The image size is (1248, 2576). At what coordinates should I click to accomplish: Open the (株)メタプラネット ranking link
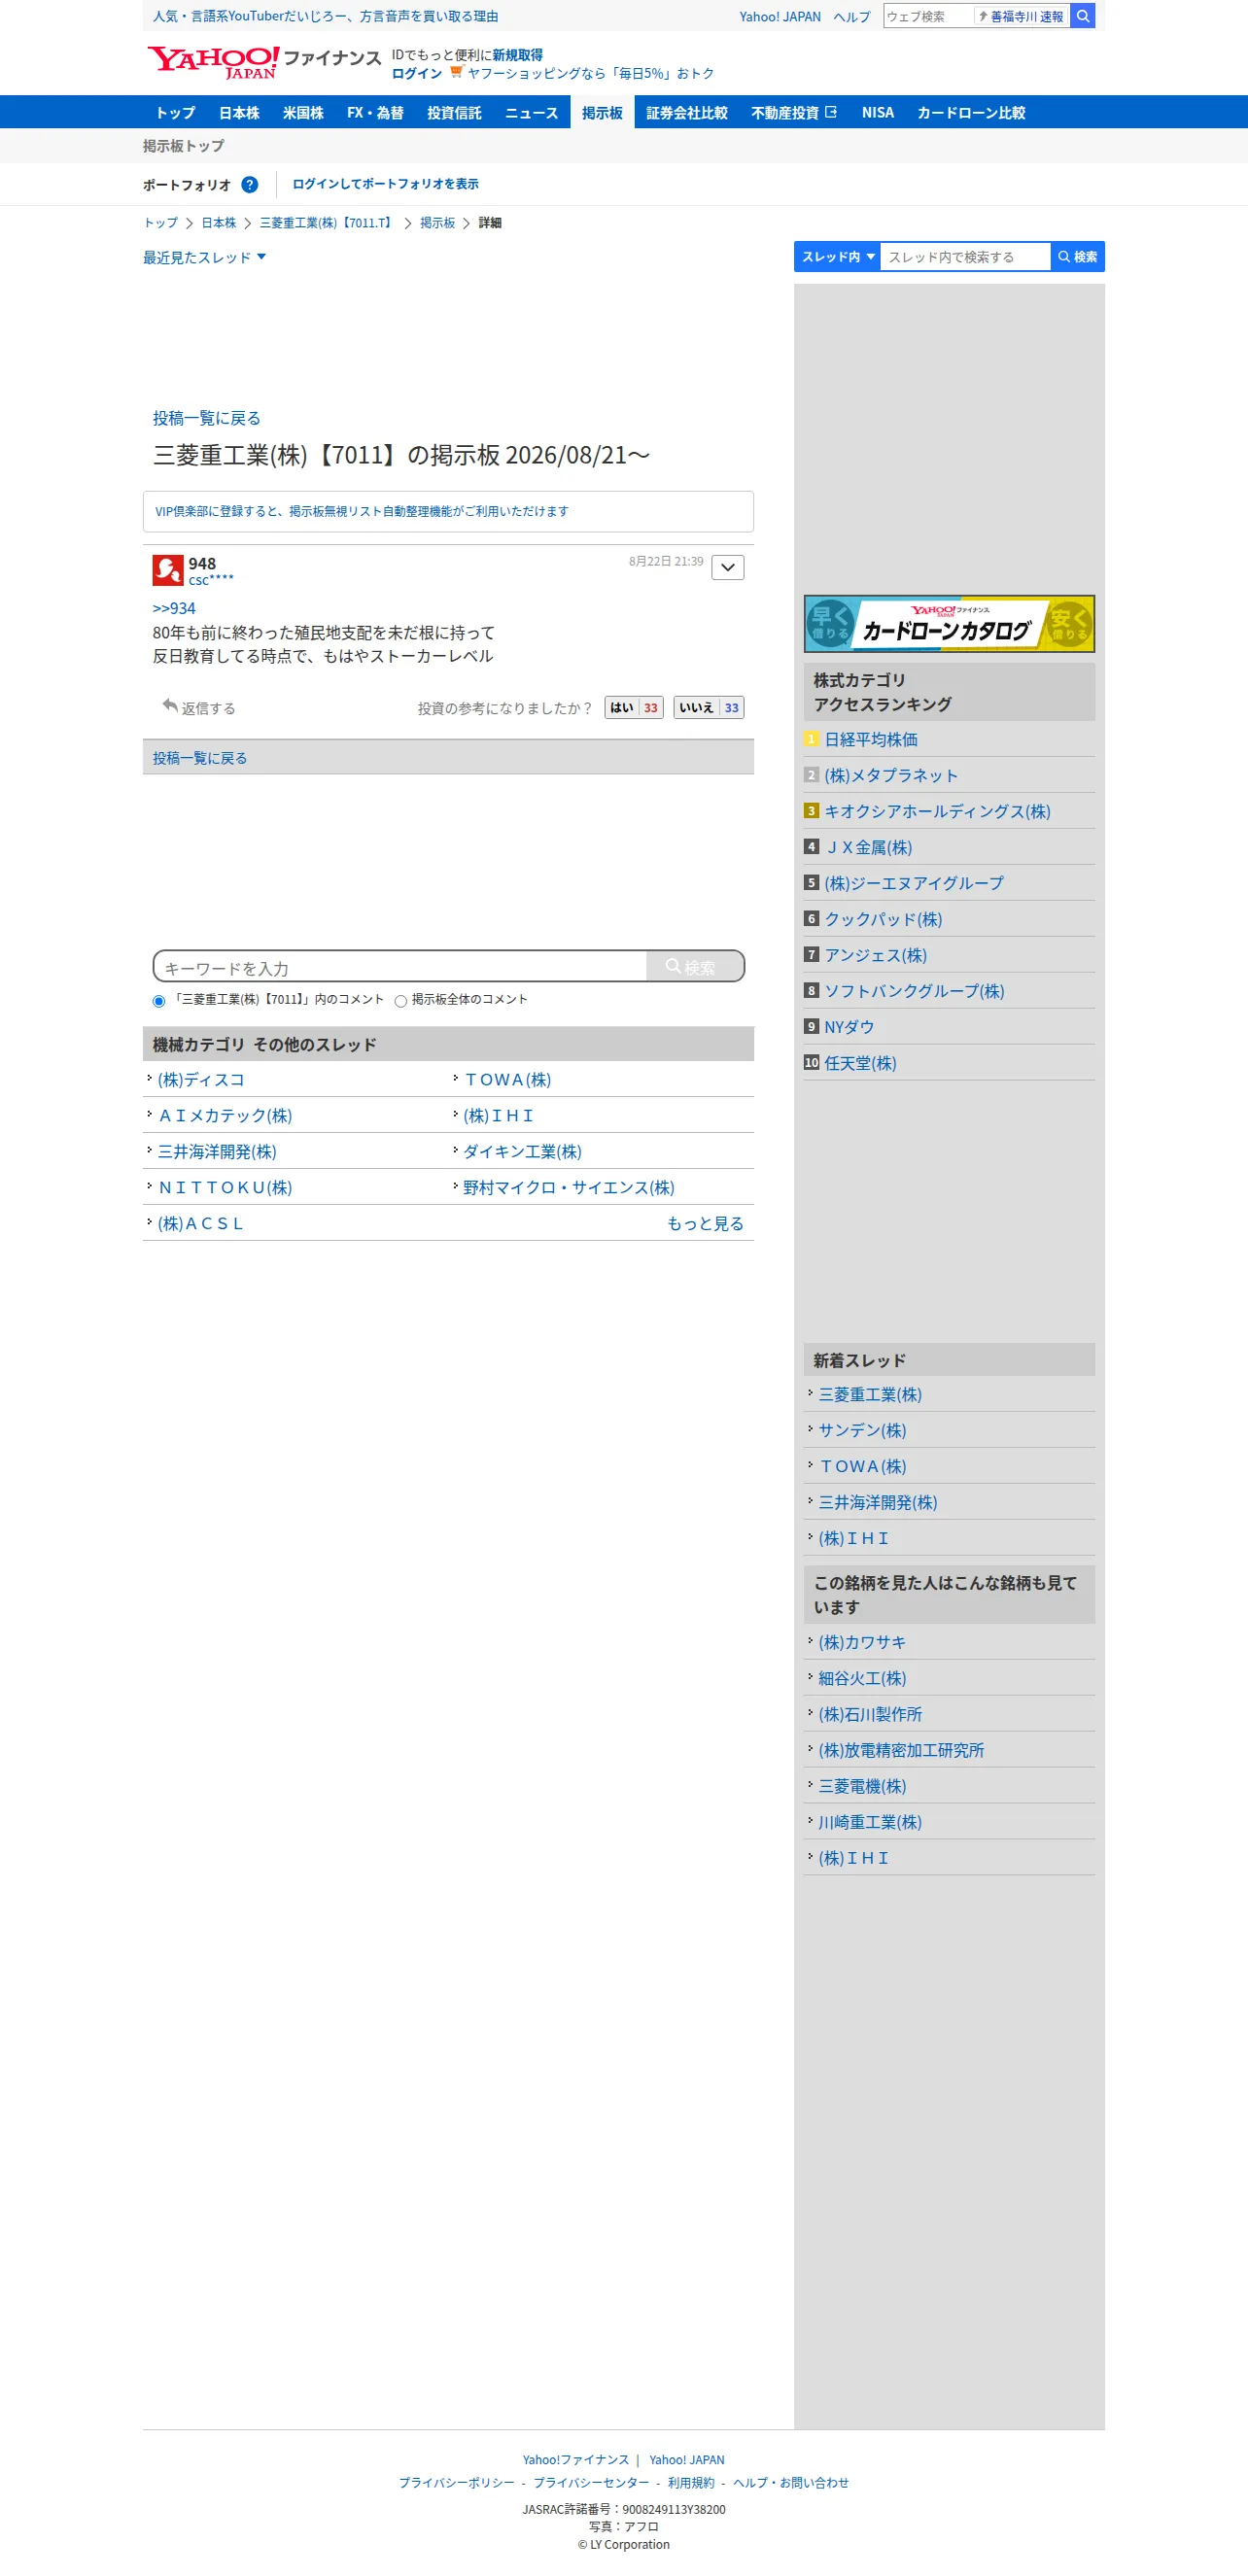[x=890, y=775]
